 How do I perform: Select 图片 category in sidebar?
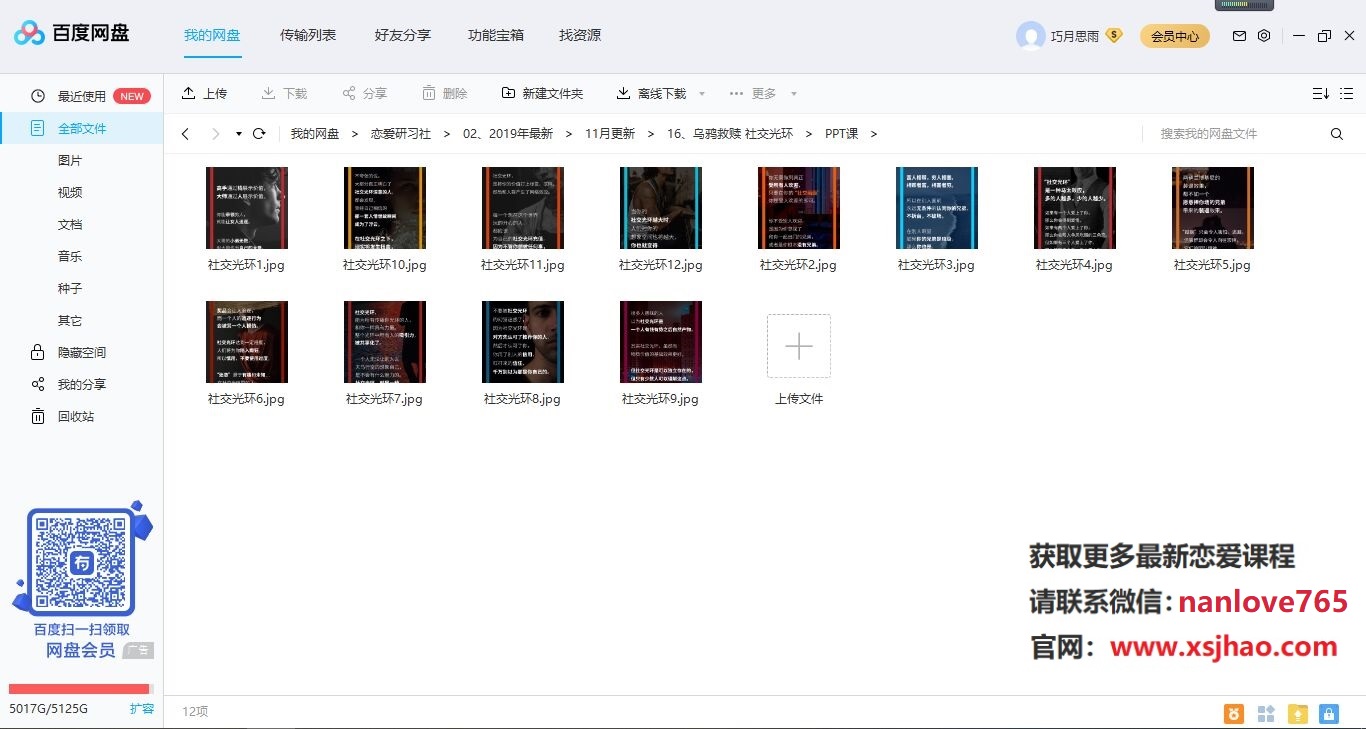pos(70,160)
